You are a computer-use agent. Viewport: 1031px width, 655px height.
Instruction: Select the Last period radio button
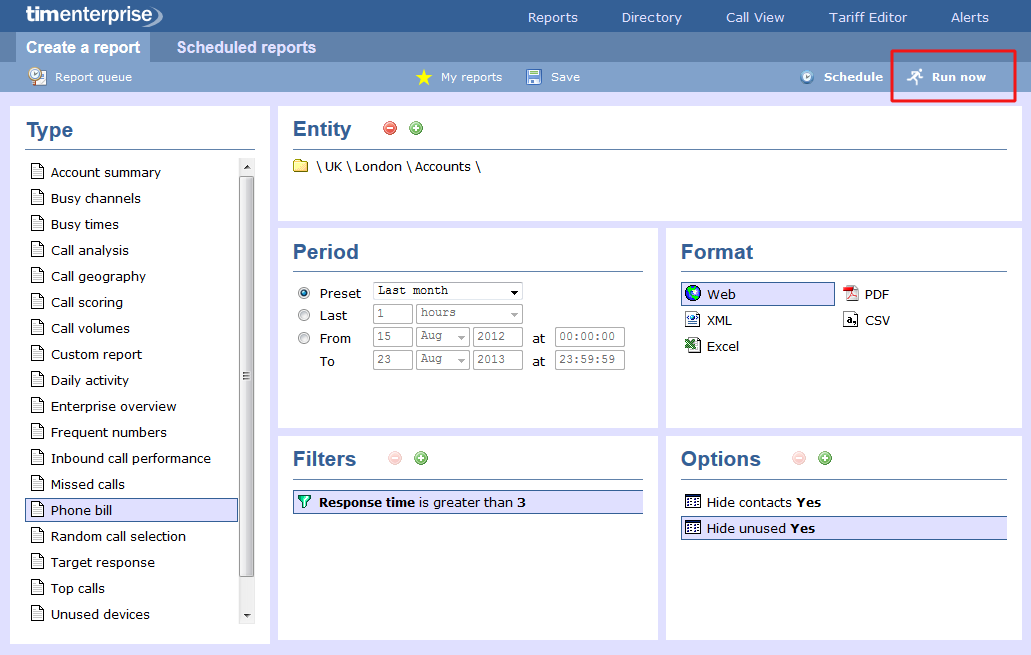point(304,315)
